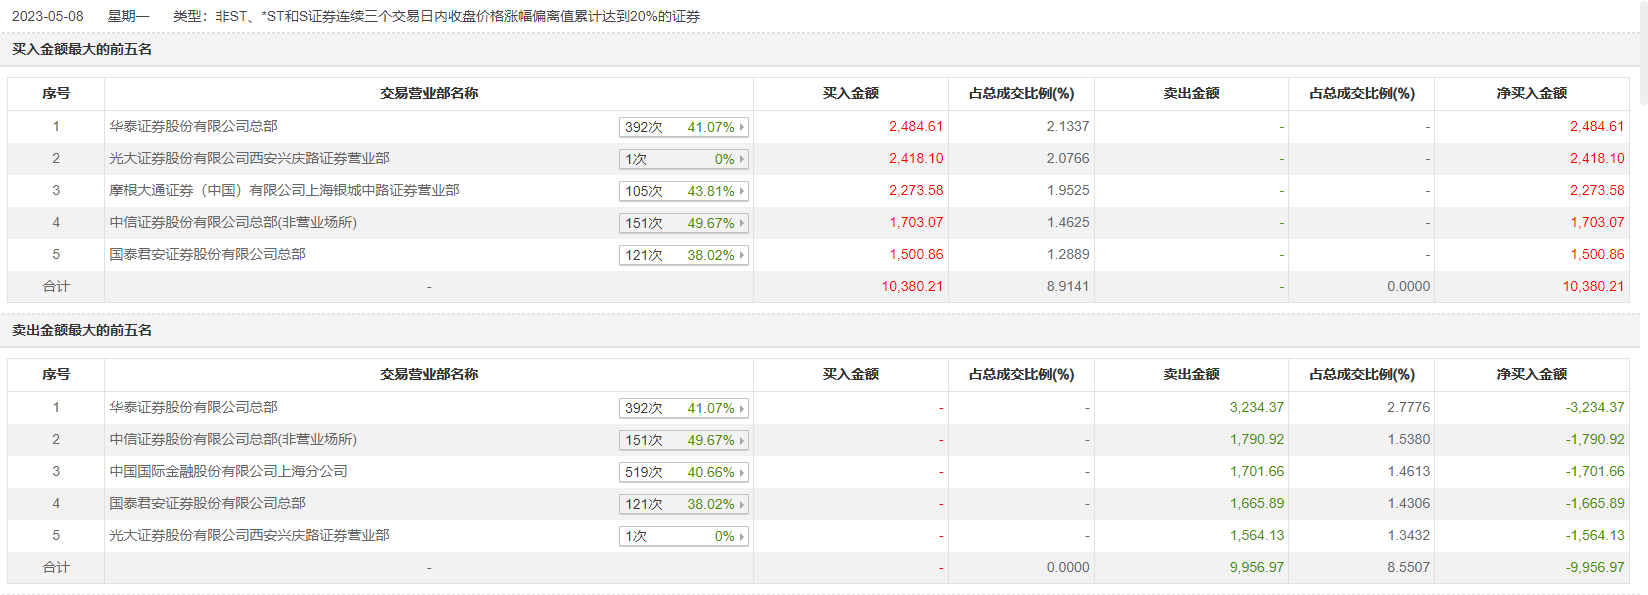Open 中信证券总部(非营业场所) link in sell table
1648x595 pixels.
click(233, 439)
